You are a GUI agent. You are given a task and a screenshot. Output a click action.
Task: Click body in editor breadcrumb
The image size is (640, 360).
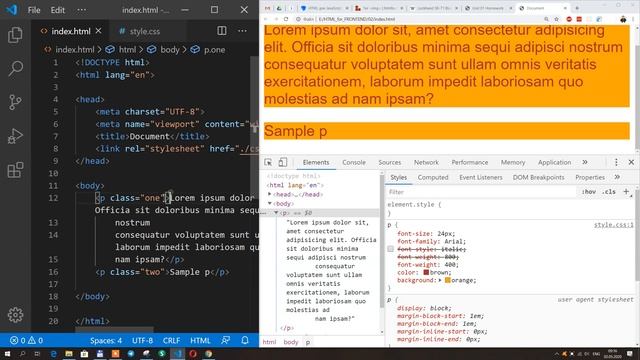click(170, 50)
